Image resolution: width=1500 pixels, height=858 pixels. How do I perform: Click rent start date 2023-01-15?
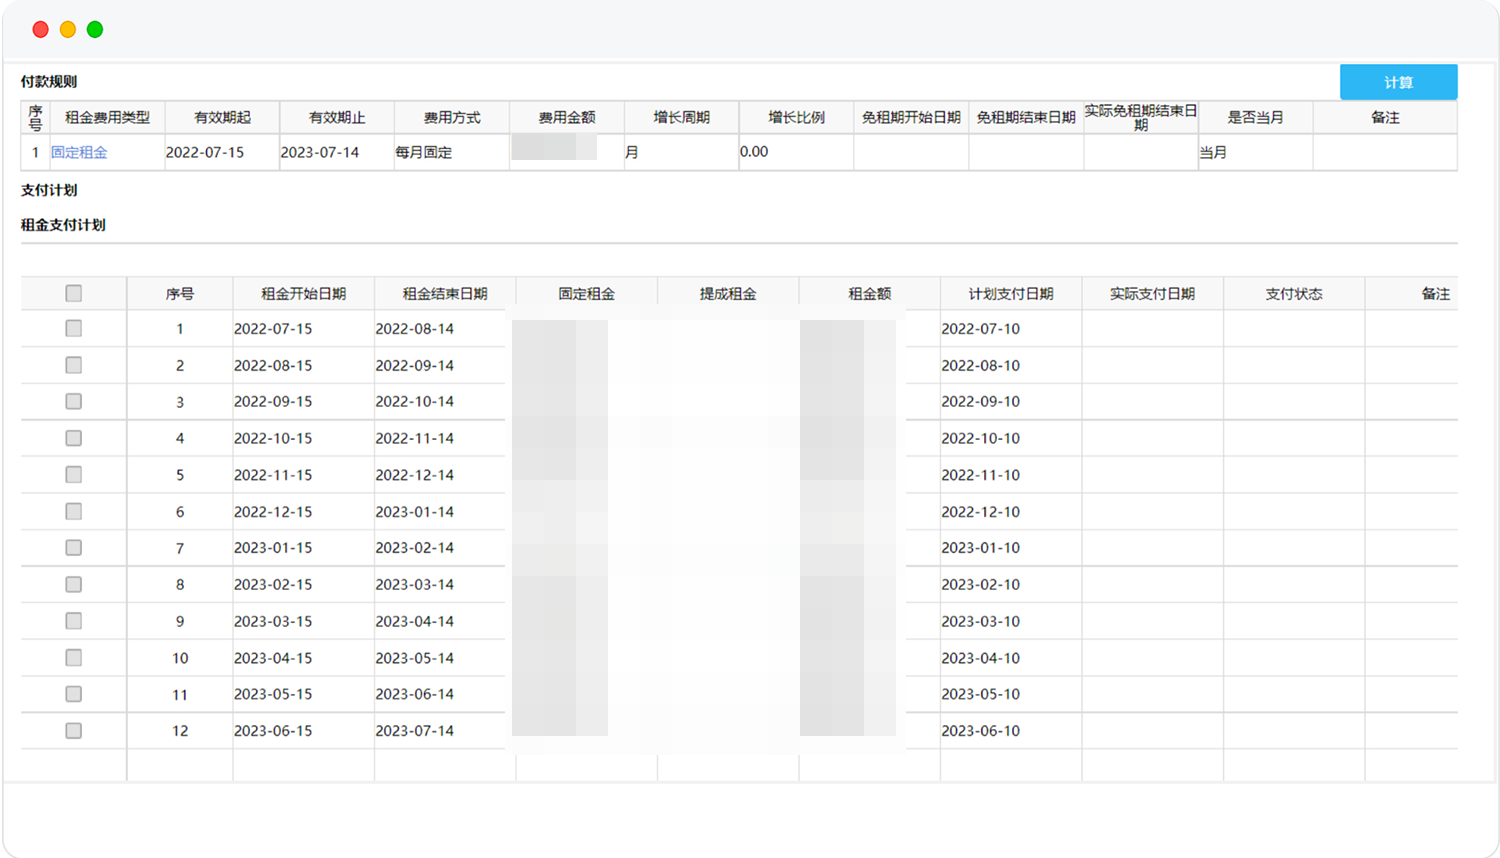point(273,547)
